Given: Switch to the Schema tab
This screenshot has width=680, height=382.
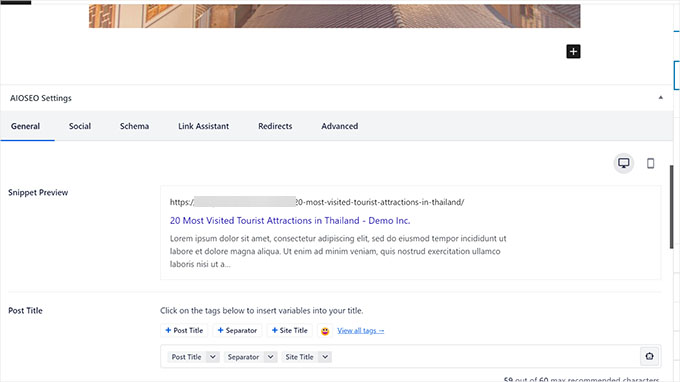Looking at the screenshot, I should 134,126.
